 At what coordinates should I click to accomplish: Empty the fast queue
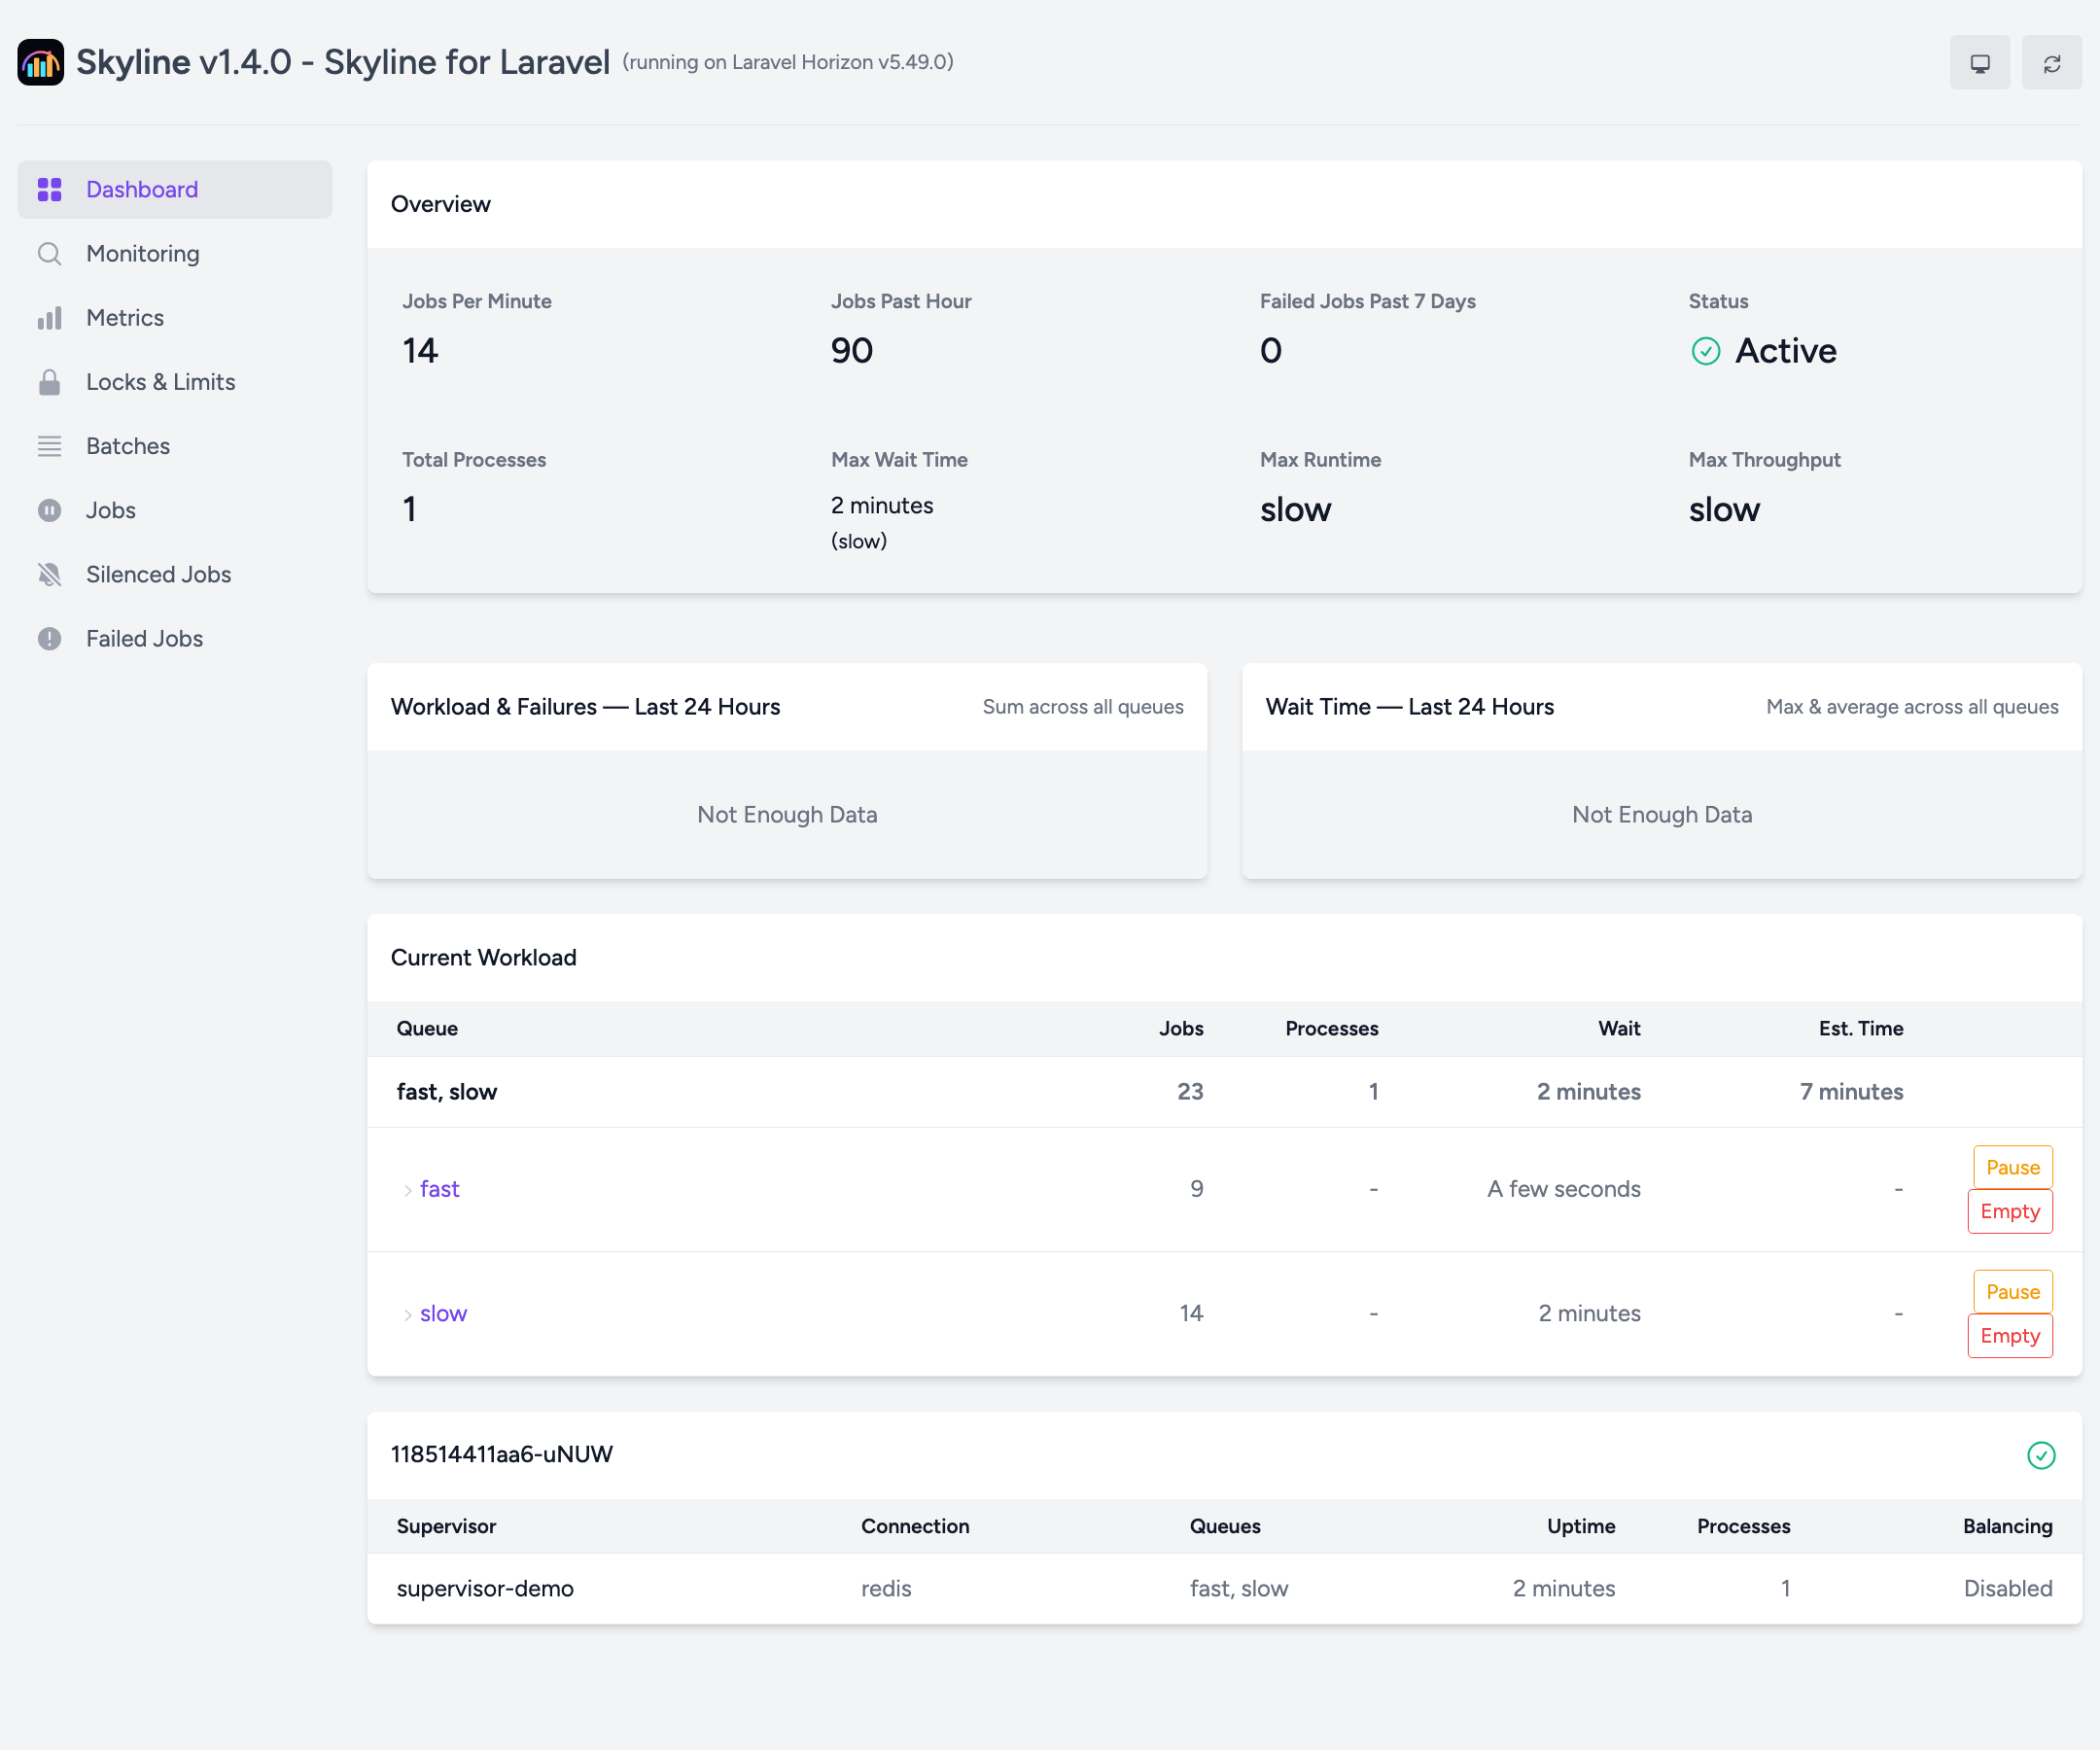click(2010, 1211)
